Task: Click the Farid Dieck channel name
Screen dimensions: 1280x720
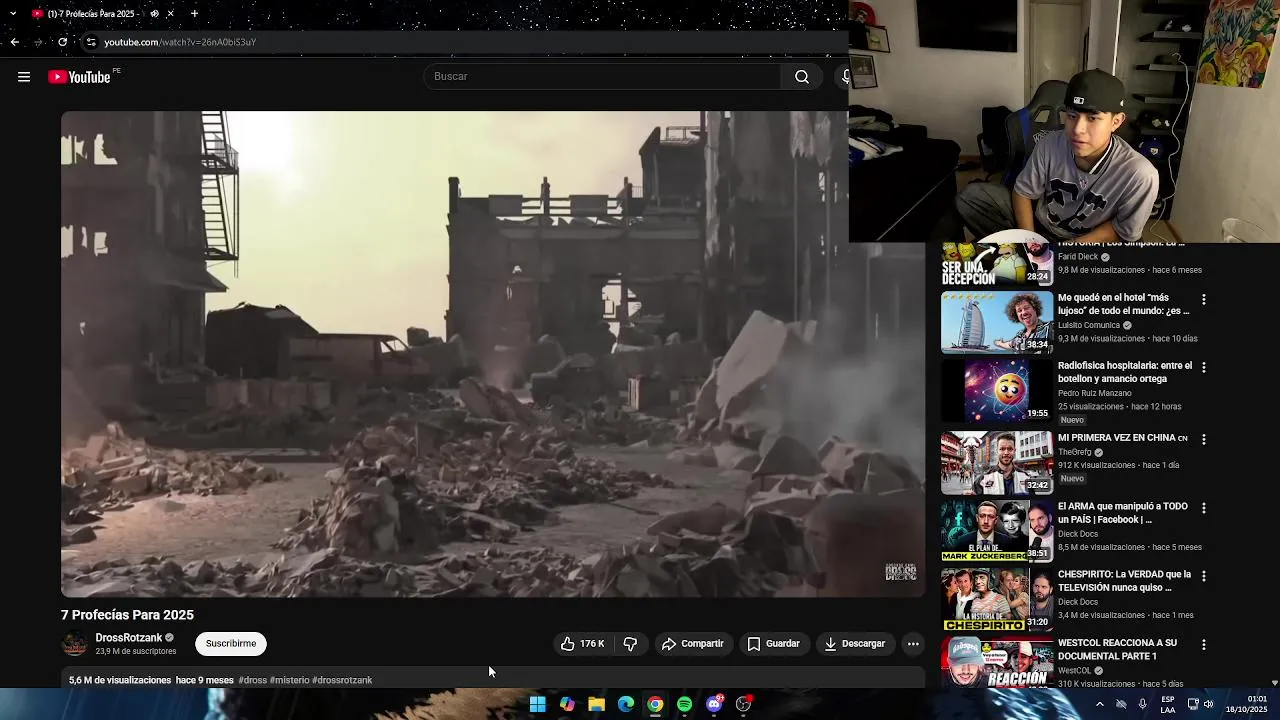Action: tap(1078, 257)
